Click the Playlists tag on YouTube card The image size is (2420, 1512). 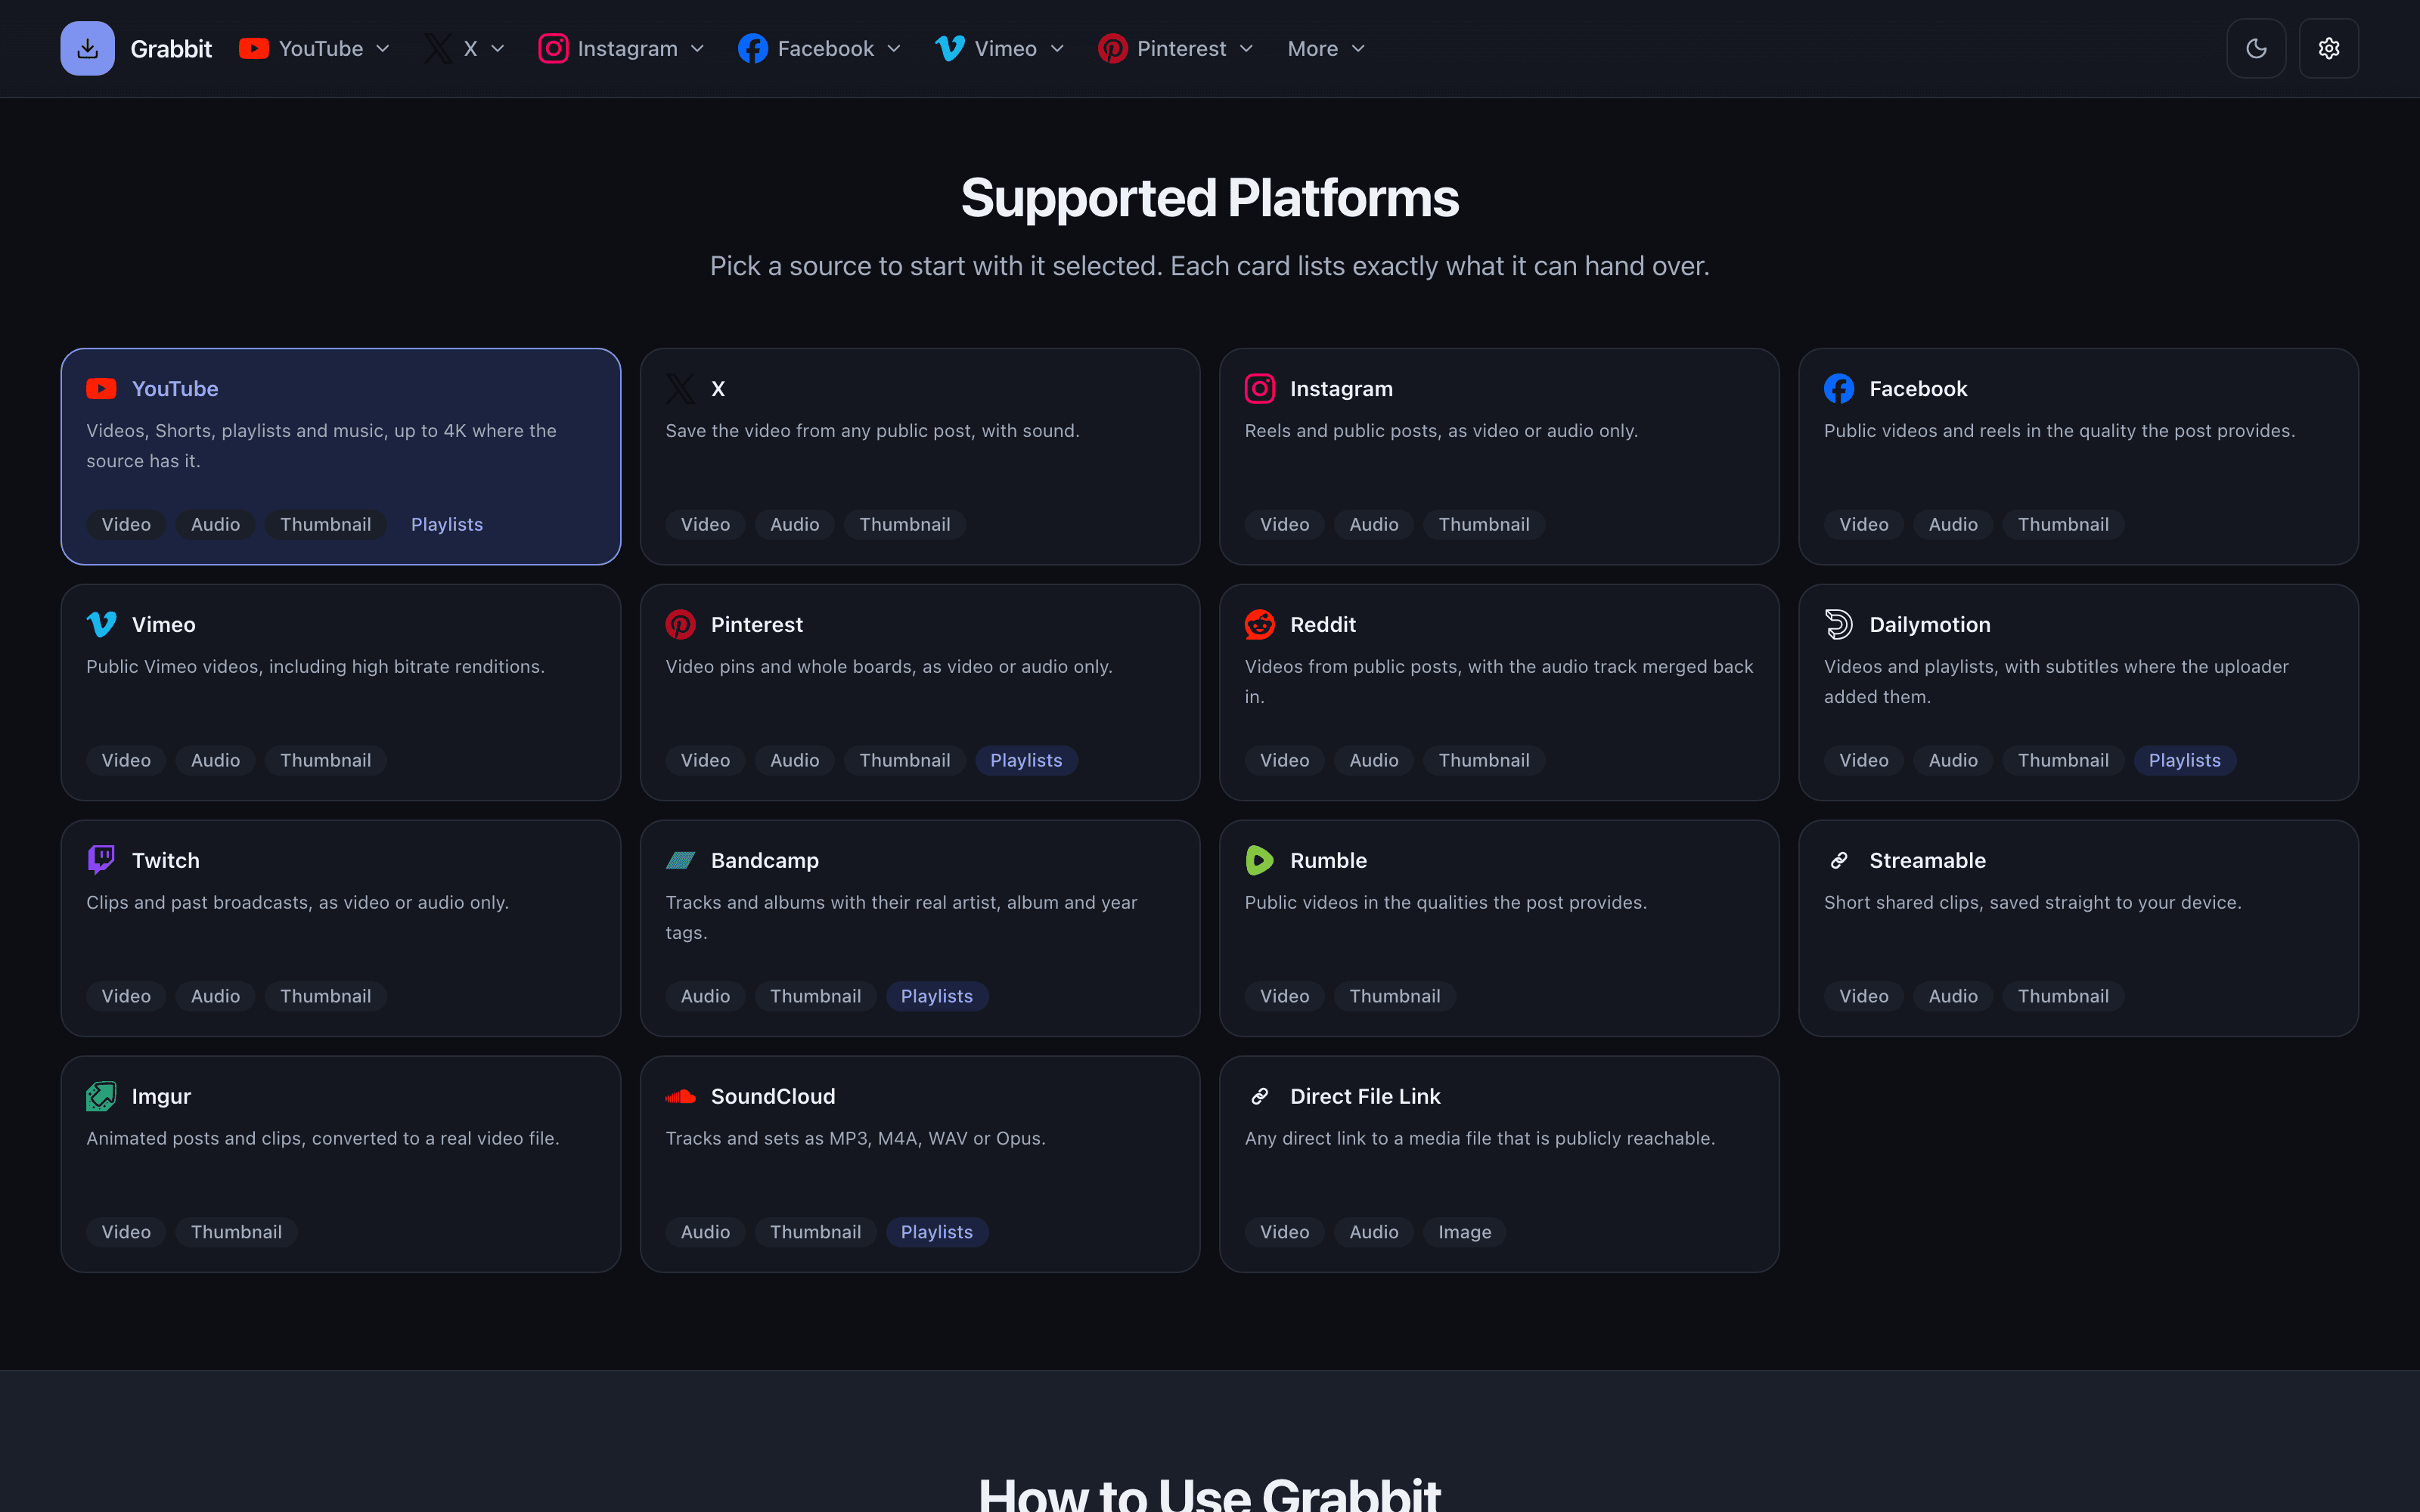point(446,524)
